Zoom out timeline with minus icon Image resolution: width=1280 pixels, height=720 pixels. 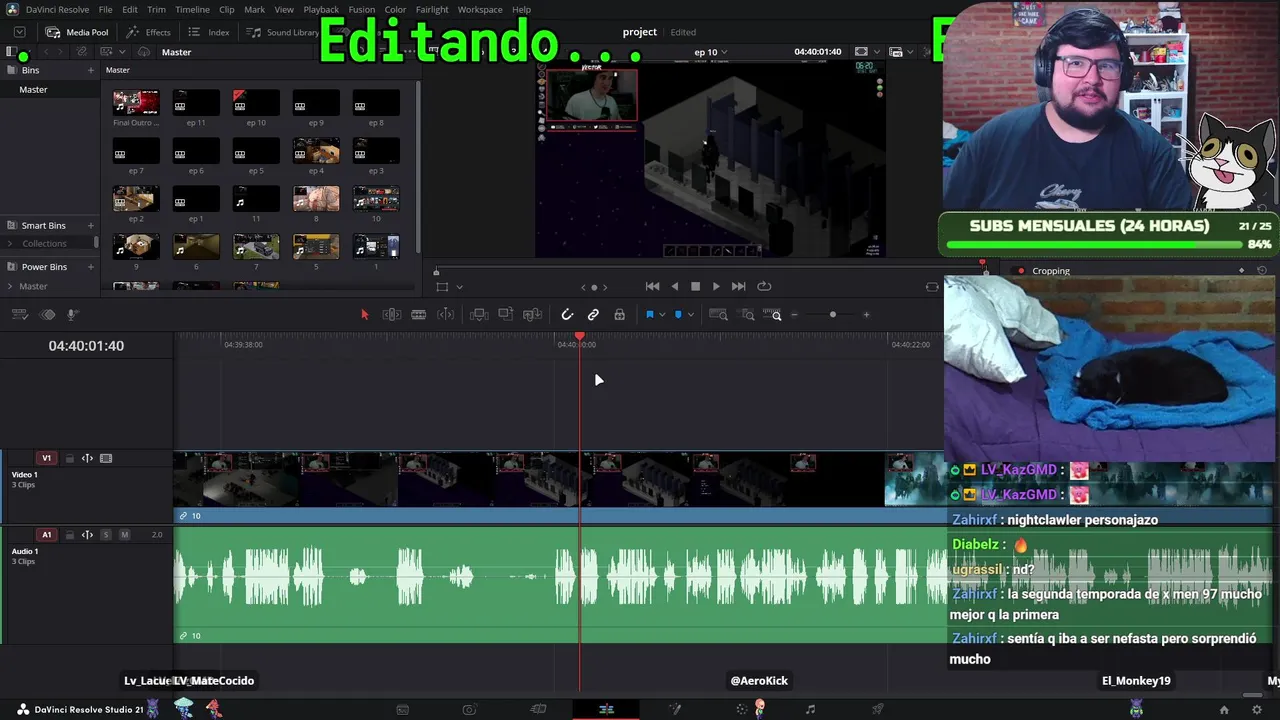795,315
